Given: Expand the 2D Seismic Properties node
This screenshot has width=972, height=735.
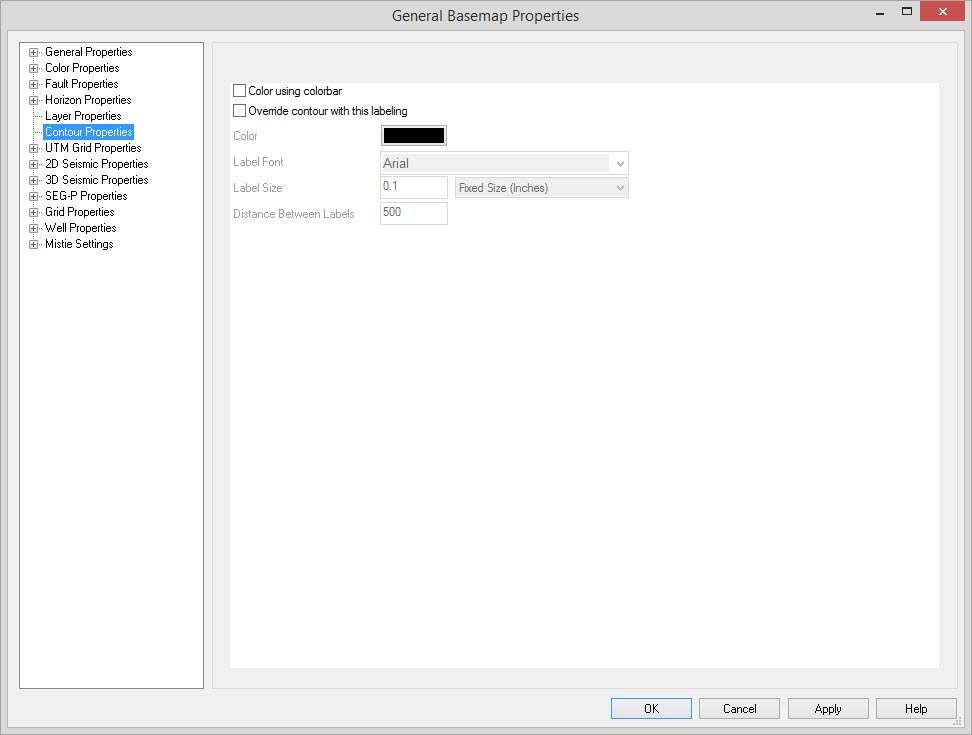Looking at the screenshot, I should 34,164.
